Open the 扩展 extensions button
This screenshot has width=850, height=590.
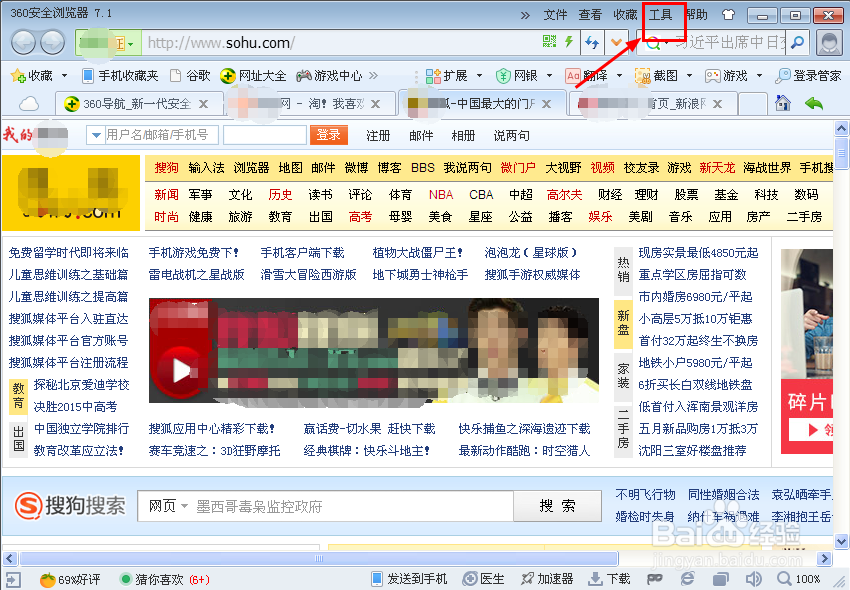447,75
